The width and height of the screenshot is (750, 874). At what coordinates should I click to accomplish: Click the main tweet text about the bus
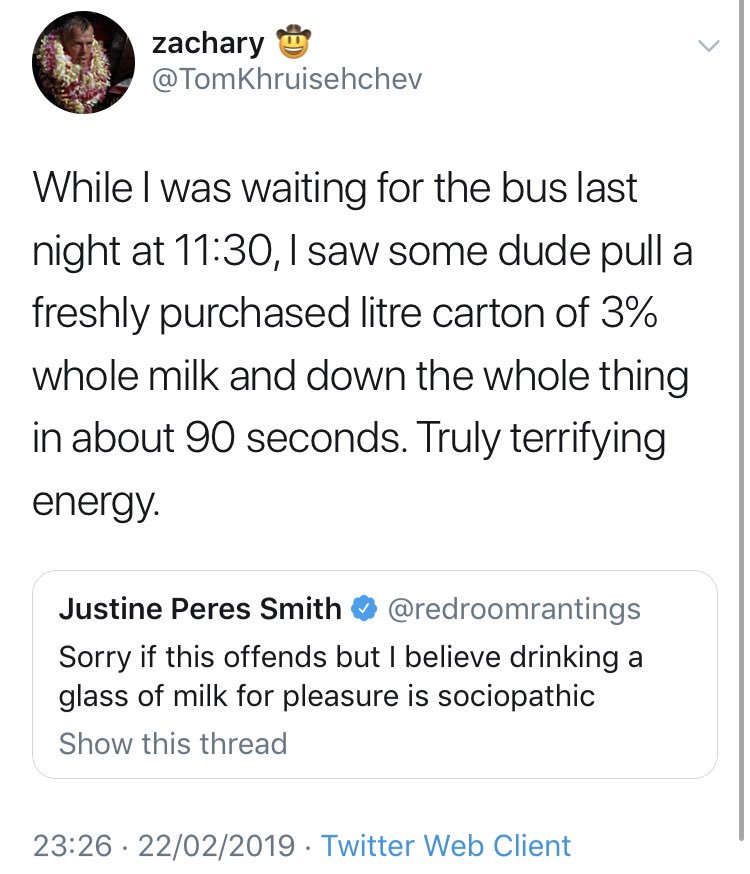(x=362, y=344)
